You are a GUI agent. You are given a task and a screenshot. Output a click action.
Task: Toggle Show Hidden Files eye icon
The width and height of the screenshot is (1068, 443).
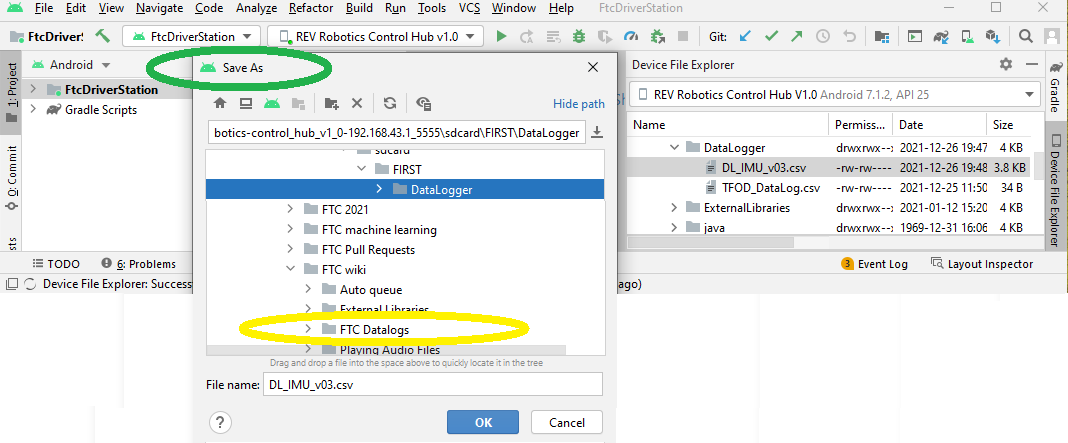coord(424,104)
